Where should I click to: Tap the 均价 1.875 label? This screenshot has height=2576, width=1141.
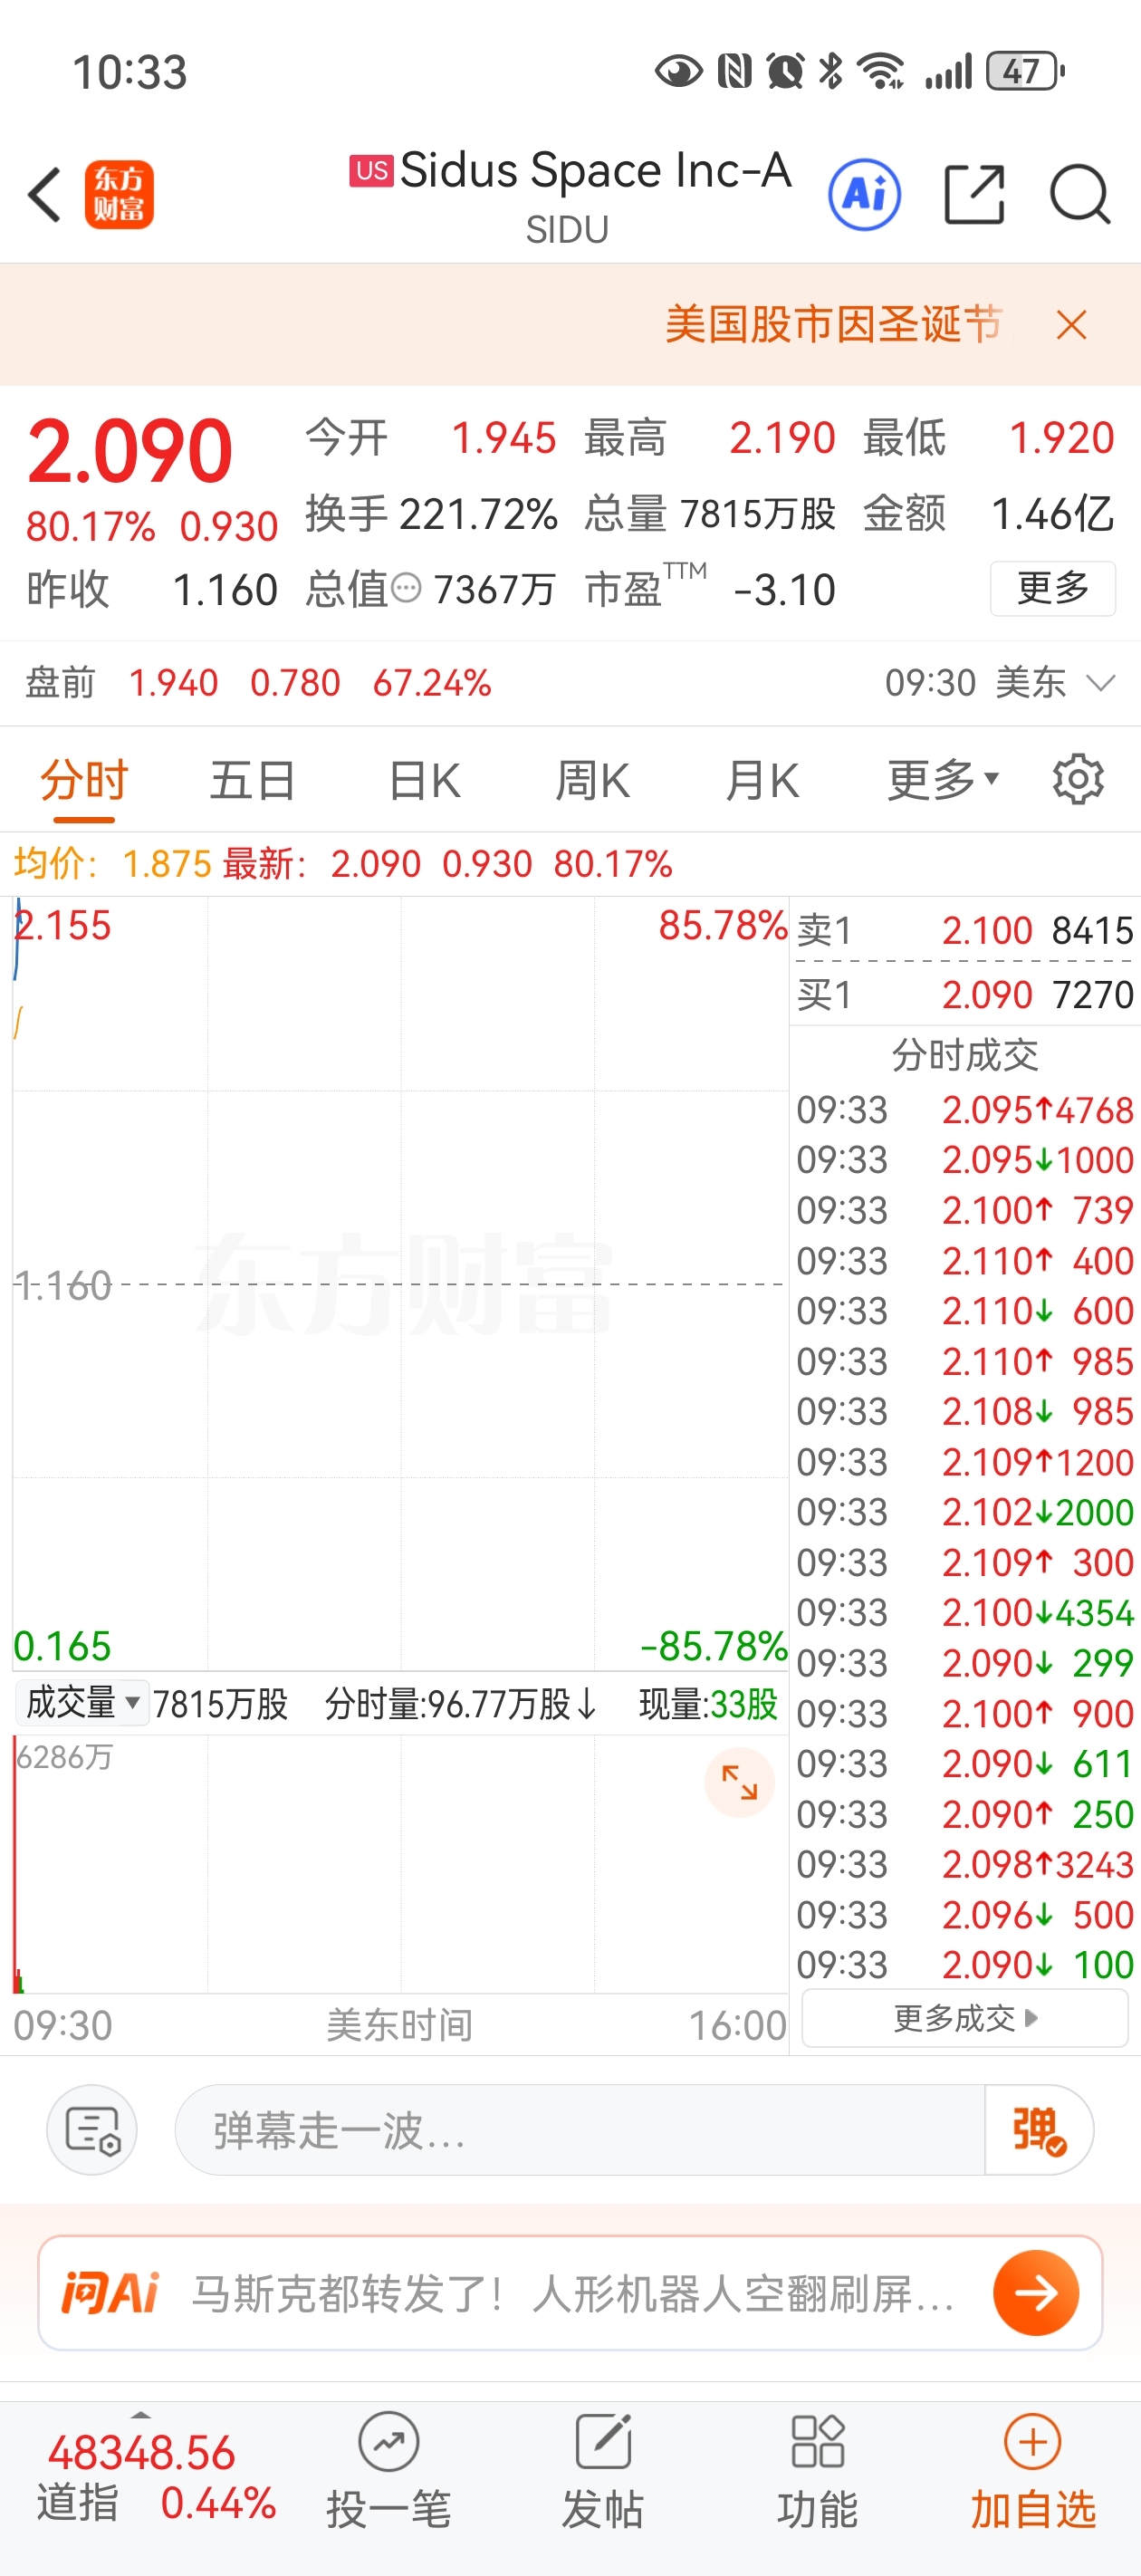coord(112,863)
